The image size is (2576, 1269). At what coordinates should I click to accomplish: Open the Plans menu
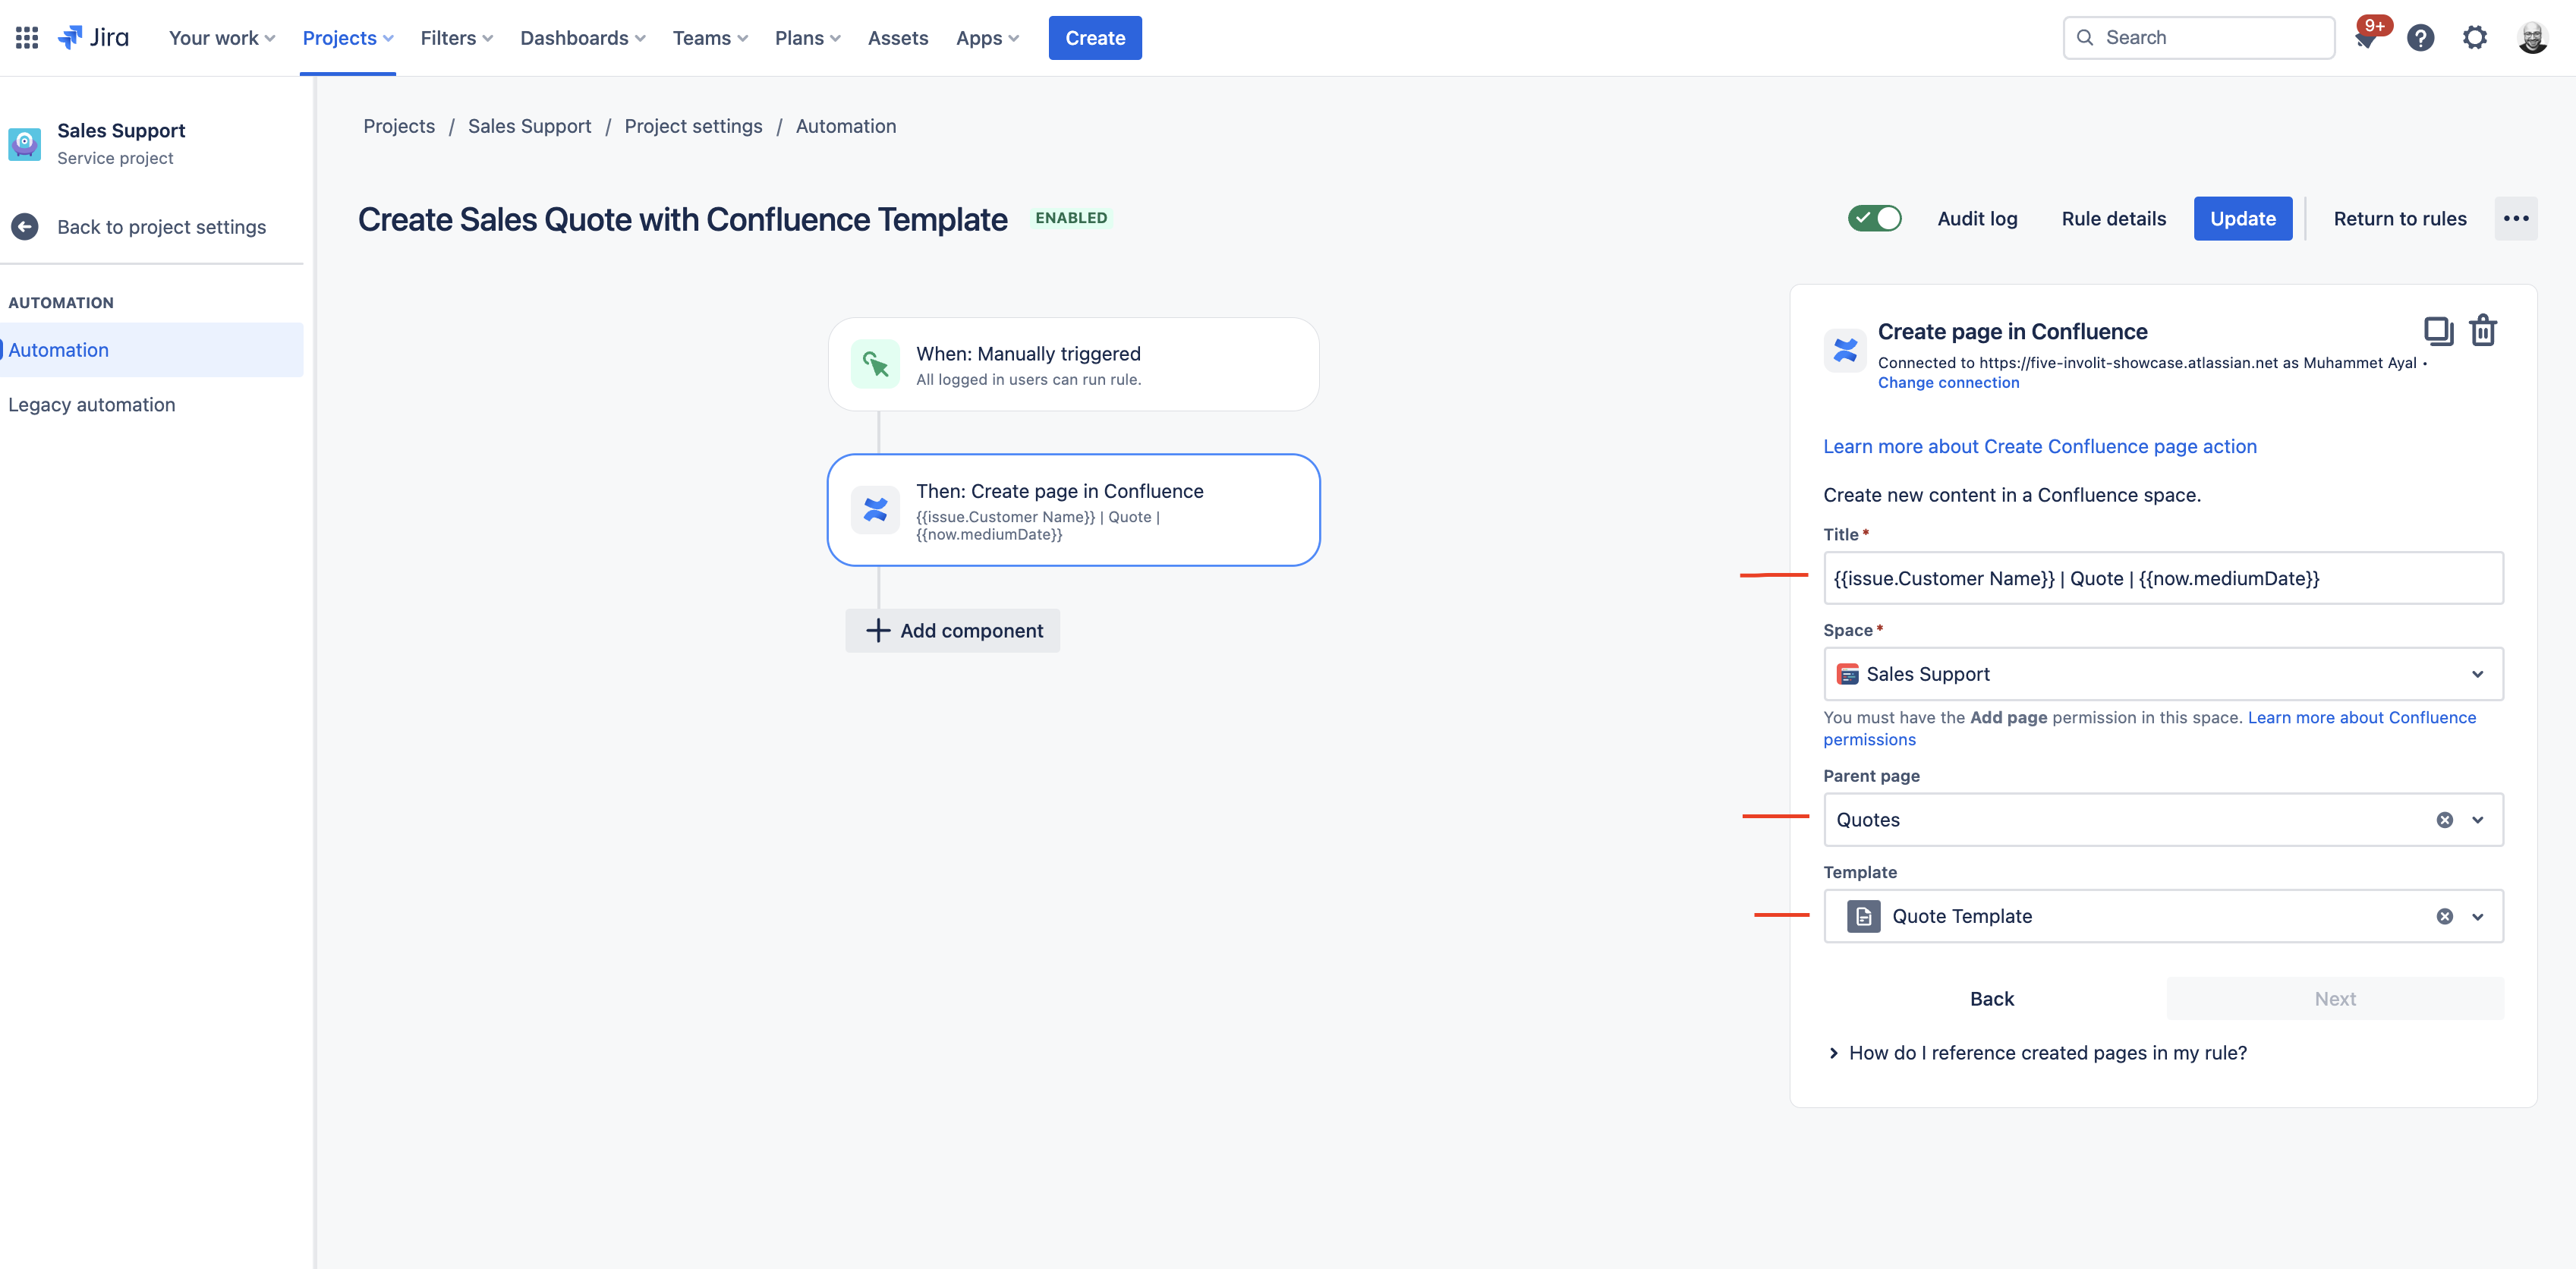(807, 38)
